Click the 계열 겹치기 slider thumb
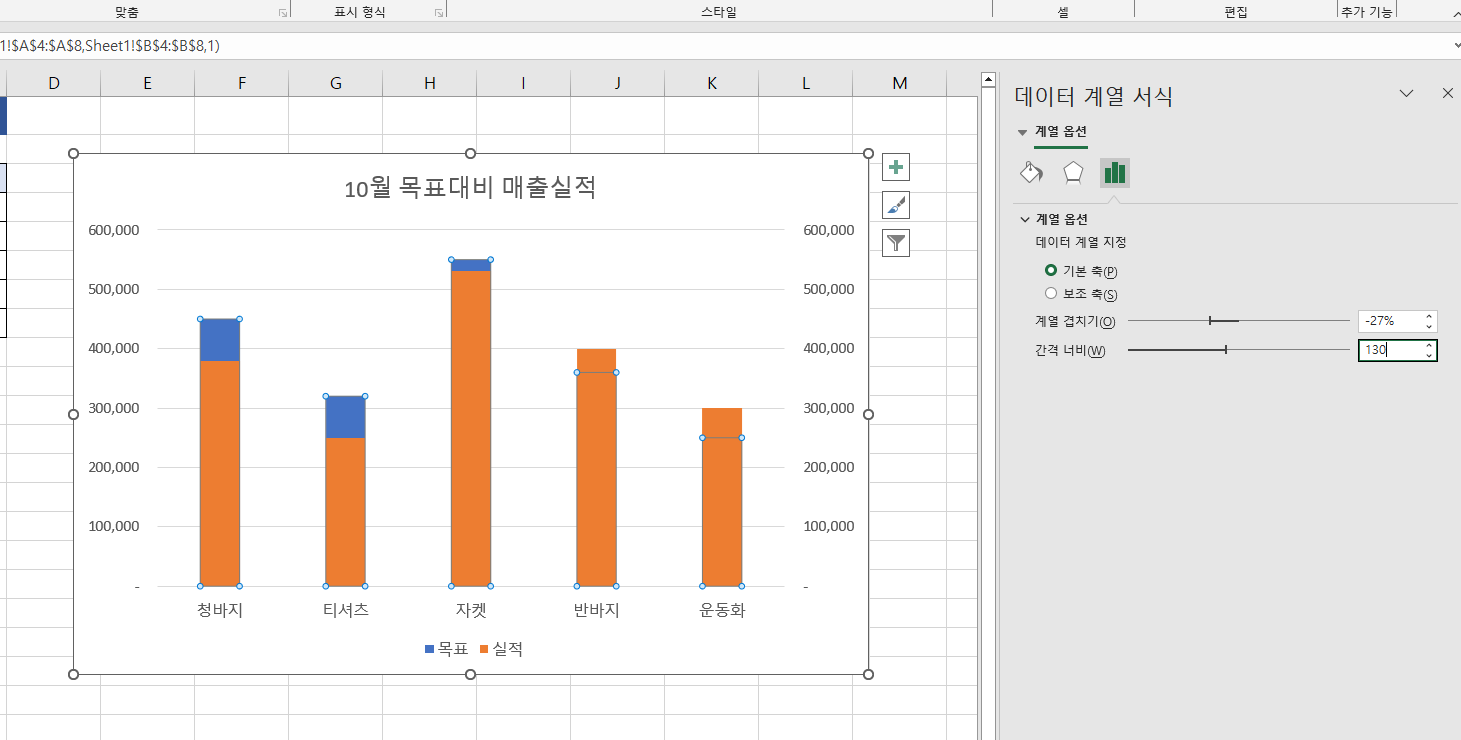Image resolution: width=1461 pixels, height=740 pixels. coord(1210,321)
